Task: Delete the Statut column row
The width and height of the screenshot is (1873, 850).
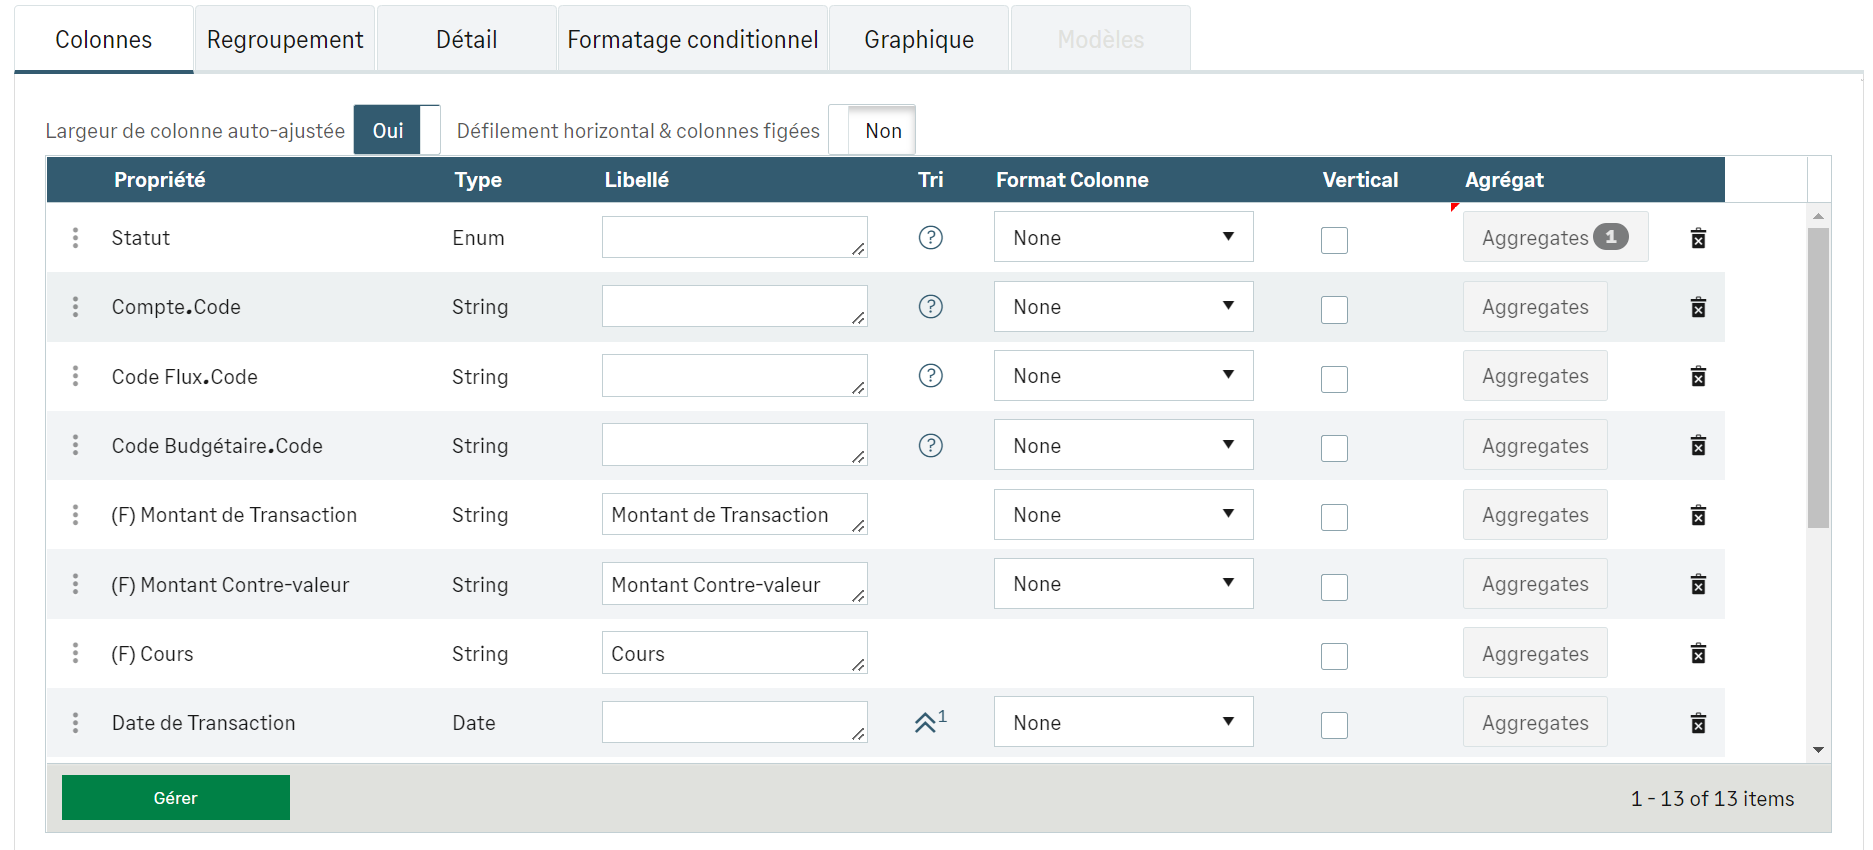Action: [x=1697, y=238]
